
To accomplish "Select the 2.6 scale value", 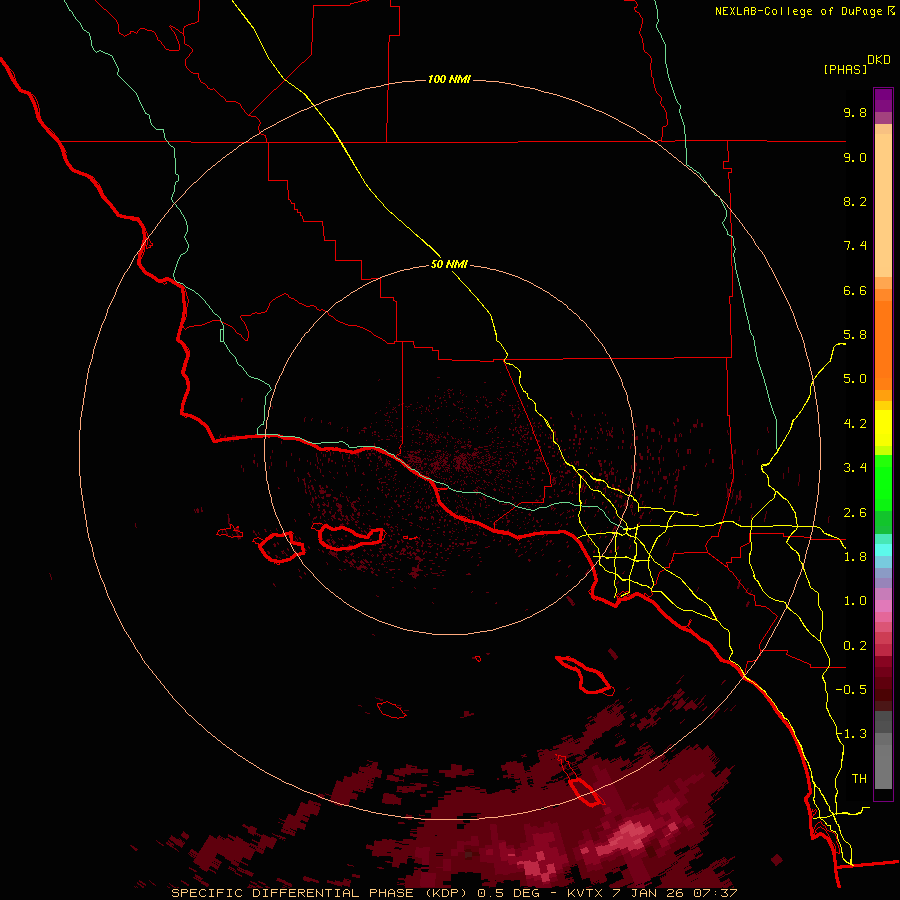I will pyautogui.click(x=855, y=513).
